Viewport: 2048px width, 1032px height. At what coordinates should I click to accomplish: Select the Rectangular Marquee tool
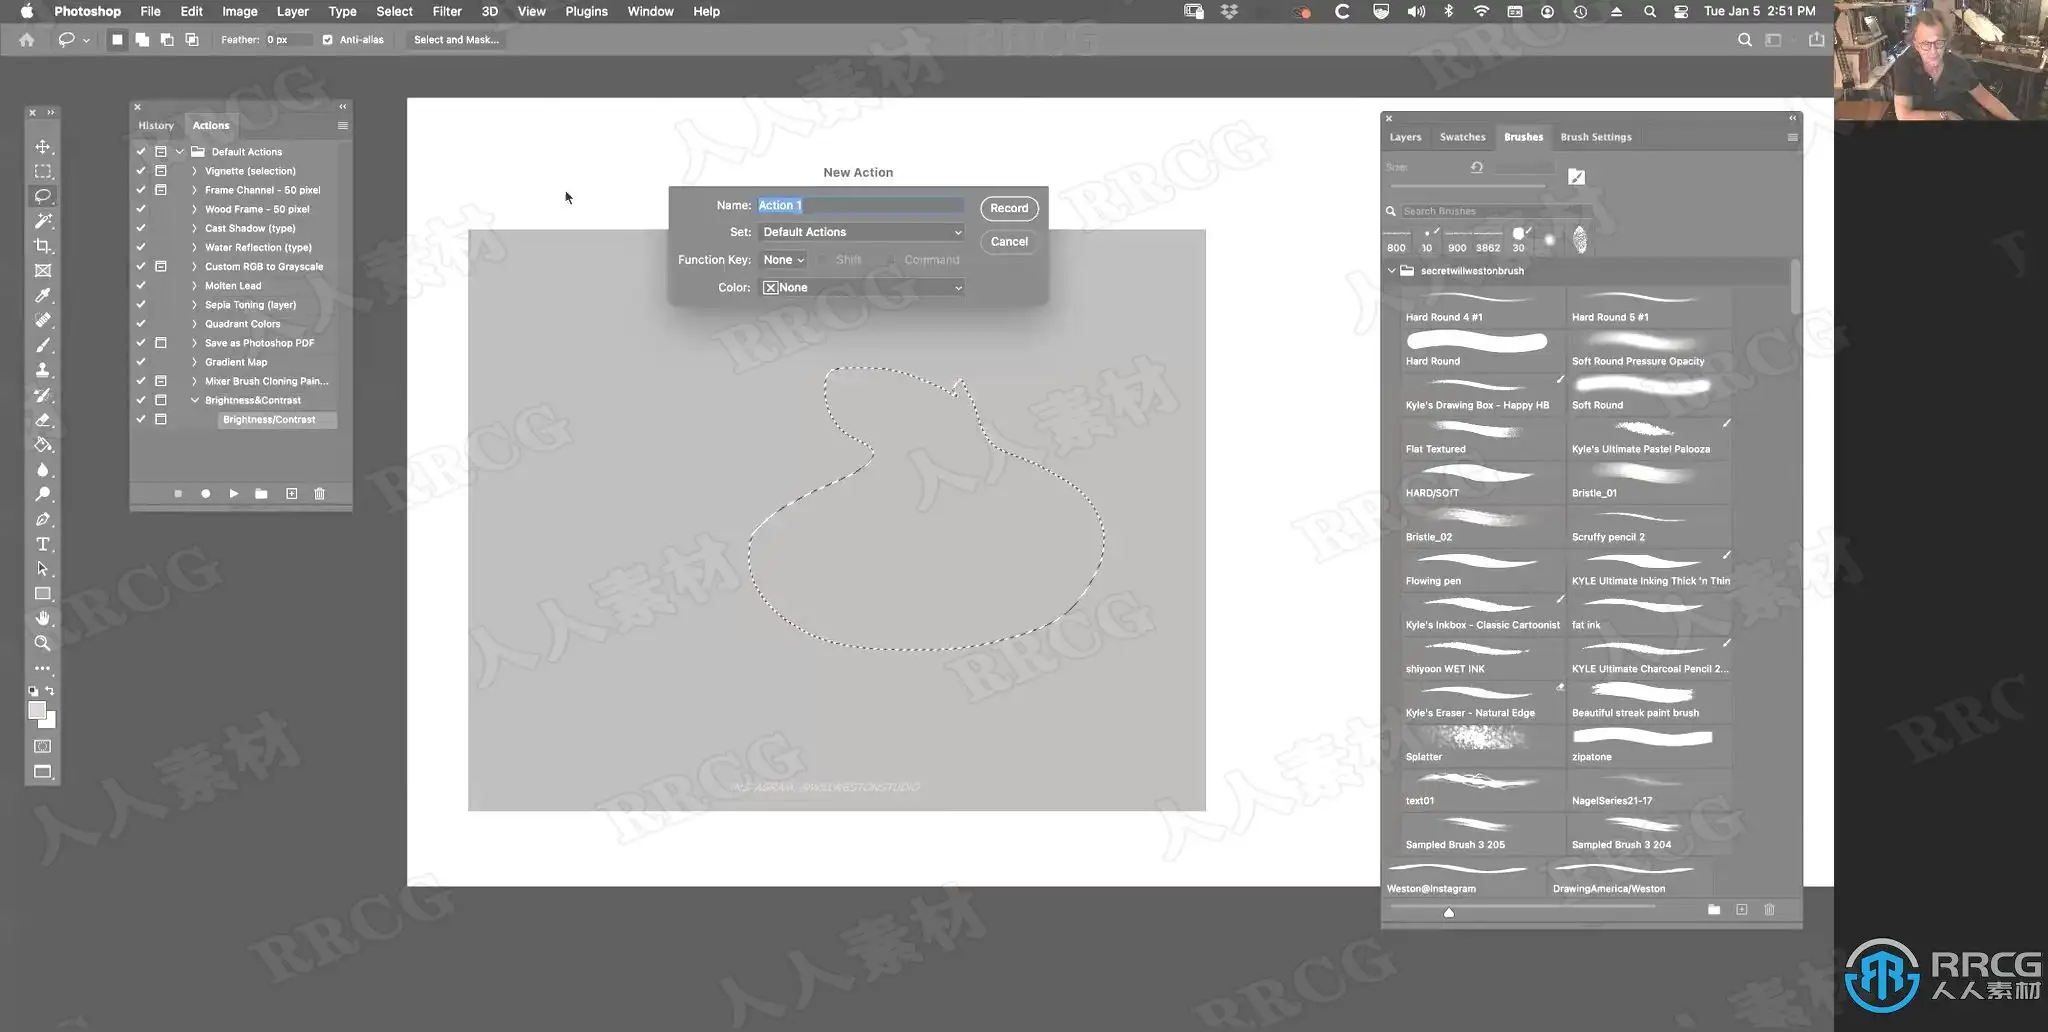click(x=43, y=172)
